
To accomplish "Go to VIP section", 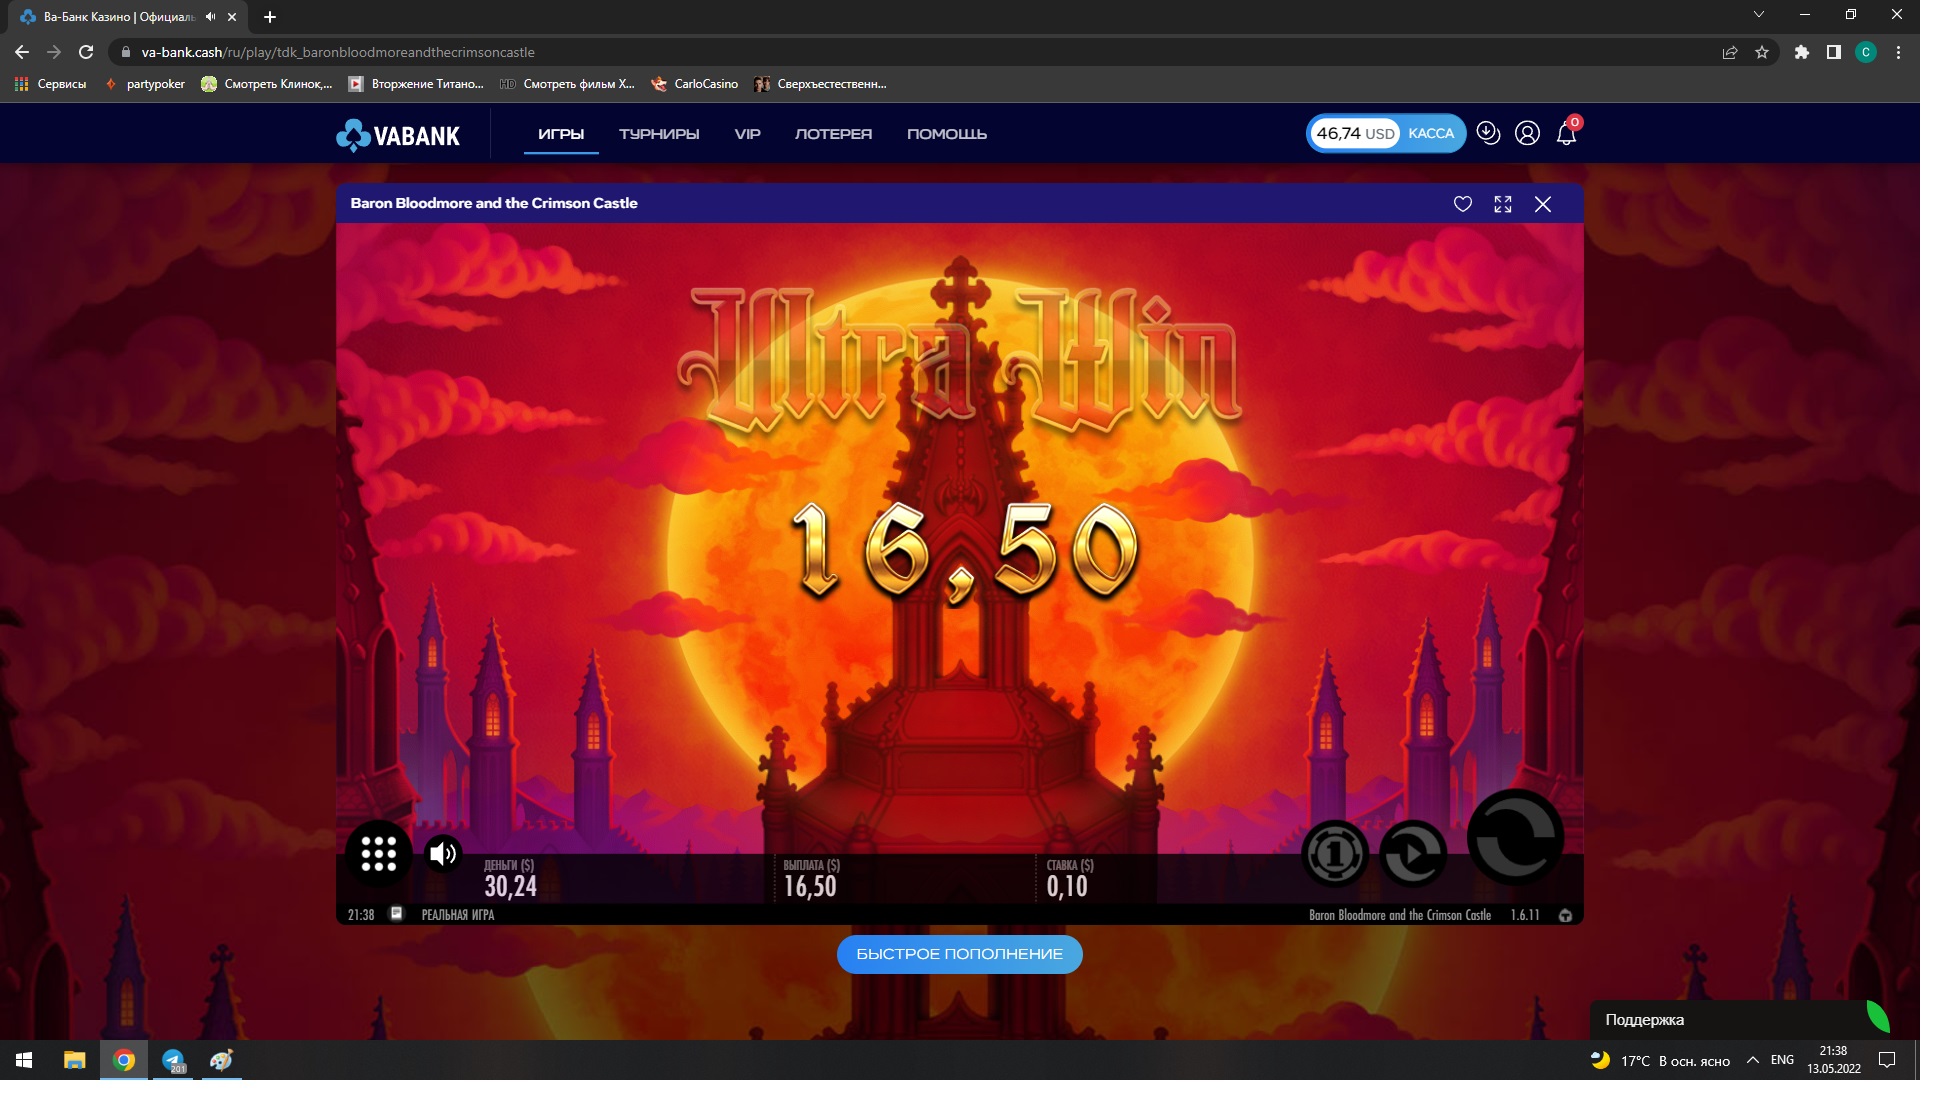I will [747, 134].
